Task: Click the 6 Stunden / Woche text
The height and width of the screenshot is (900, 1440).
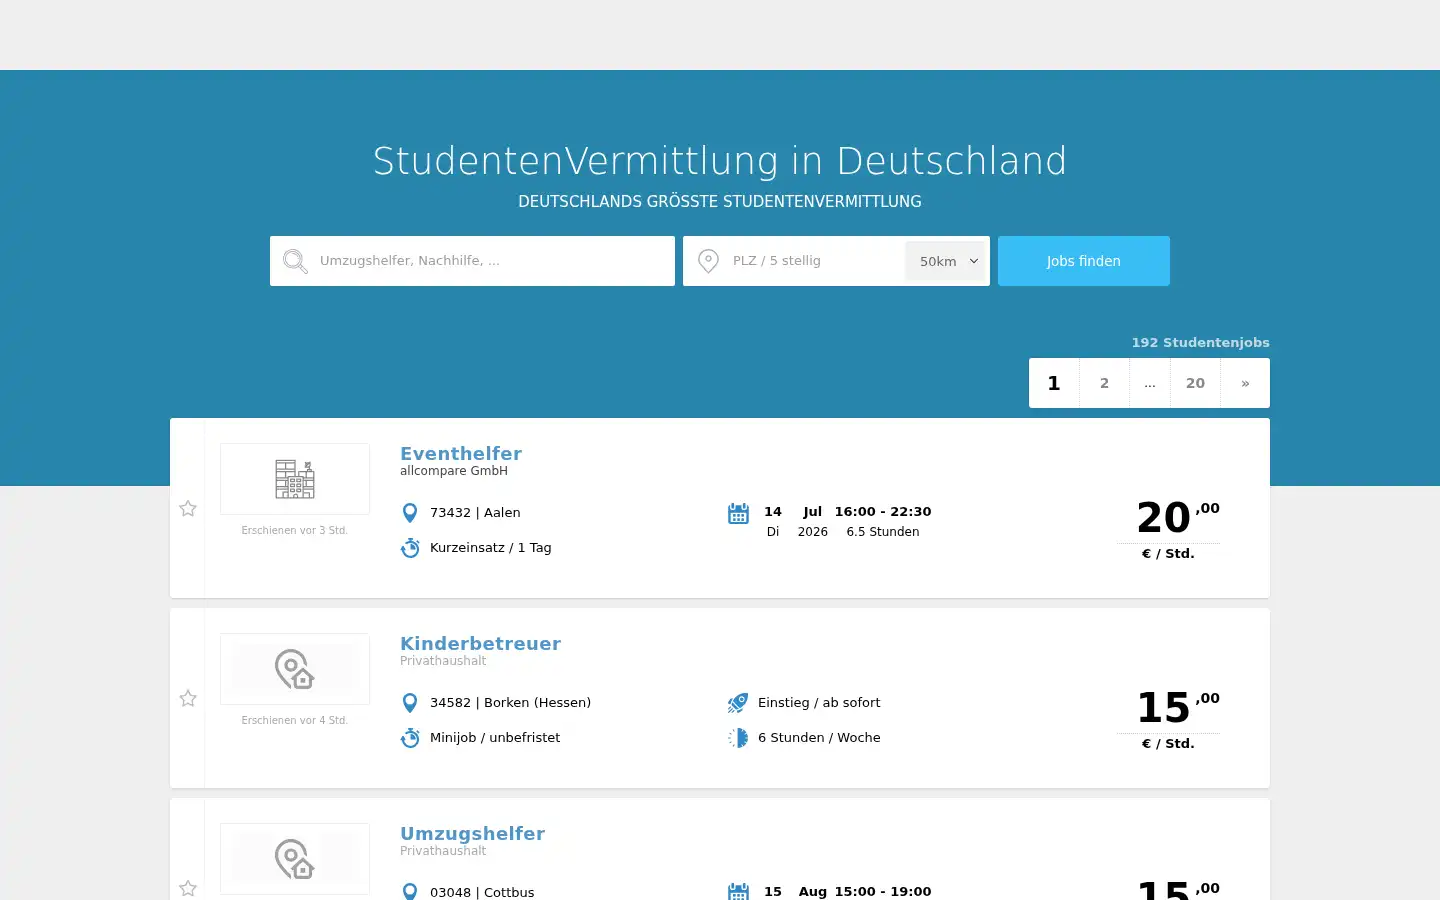Action: 819,738
